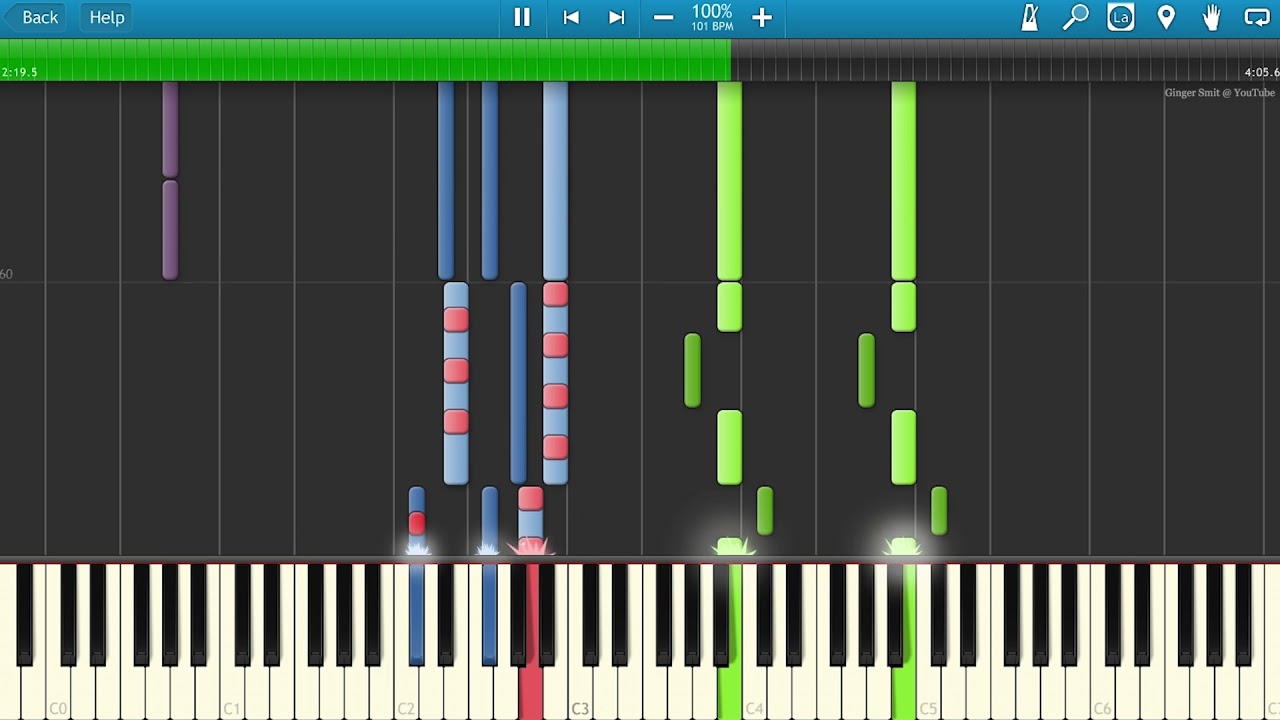Open the Help button
Viewport: 1280px width, 720px height.
pyautogui.click(x=107, y=17)
